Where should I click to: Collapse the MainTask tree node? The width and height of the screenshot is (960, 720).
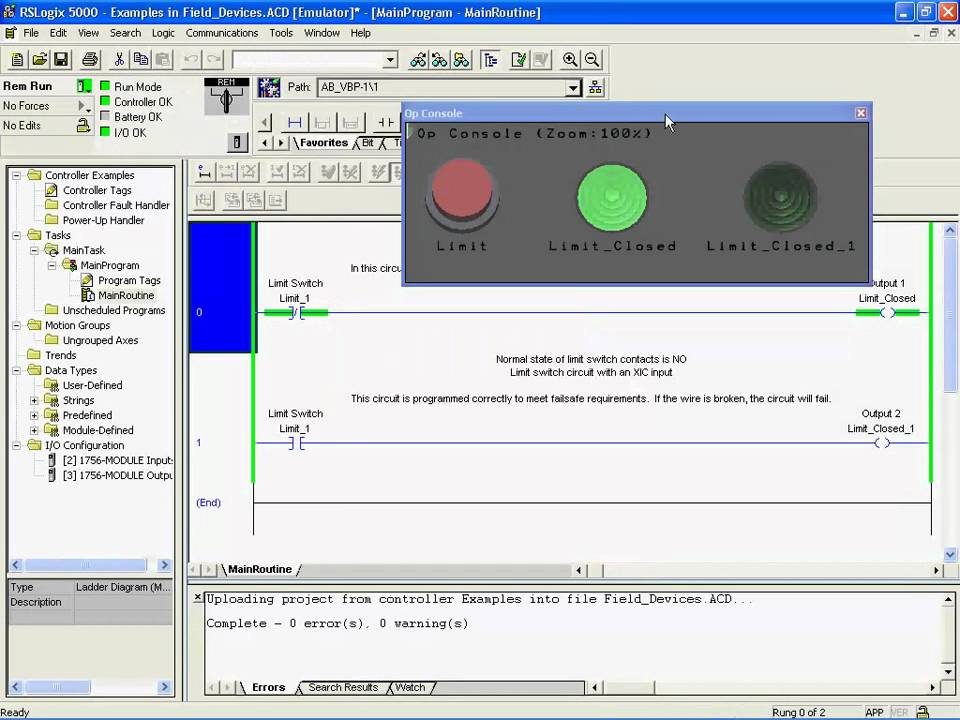point(34,250)
